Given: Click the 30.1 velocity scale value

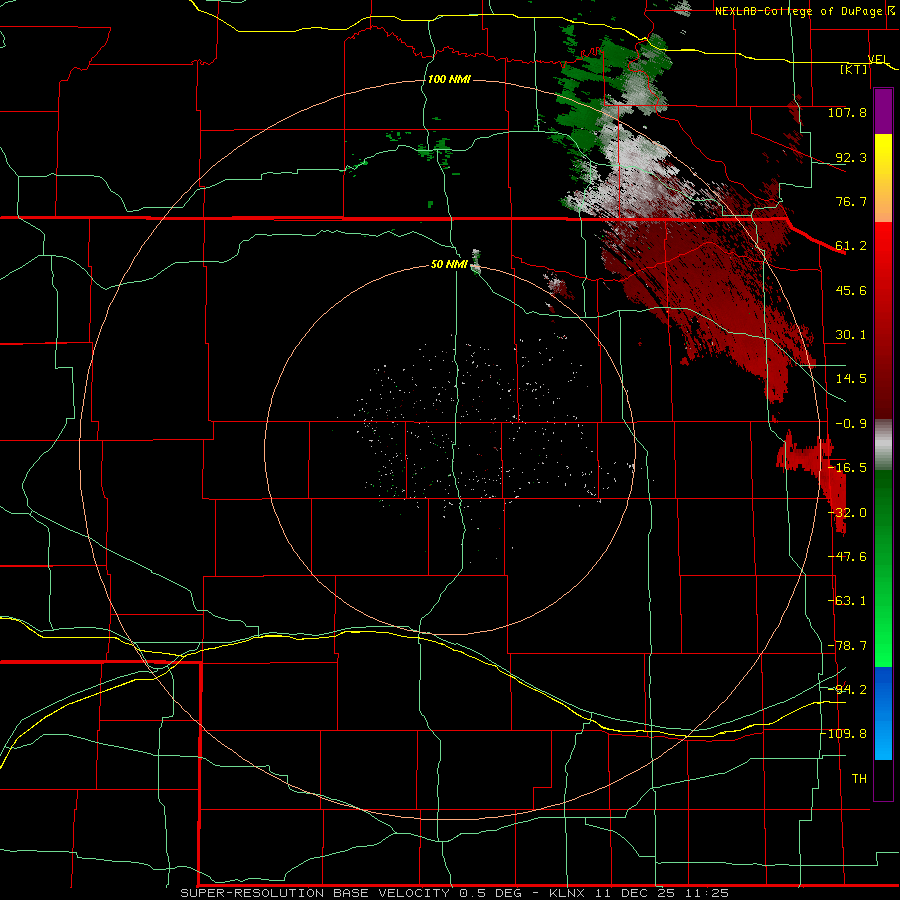Looking at the screenshot, I should click(851, 335).
